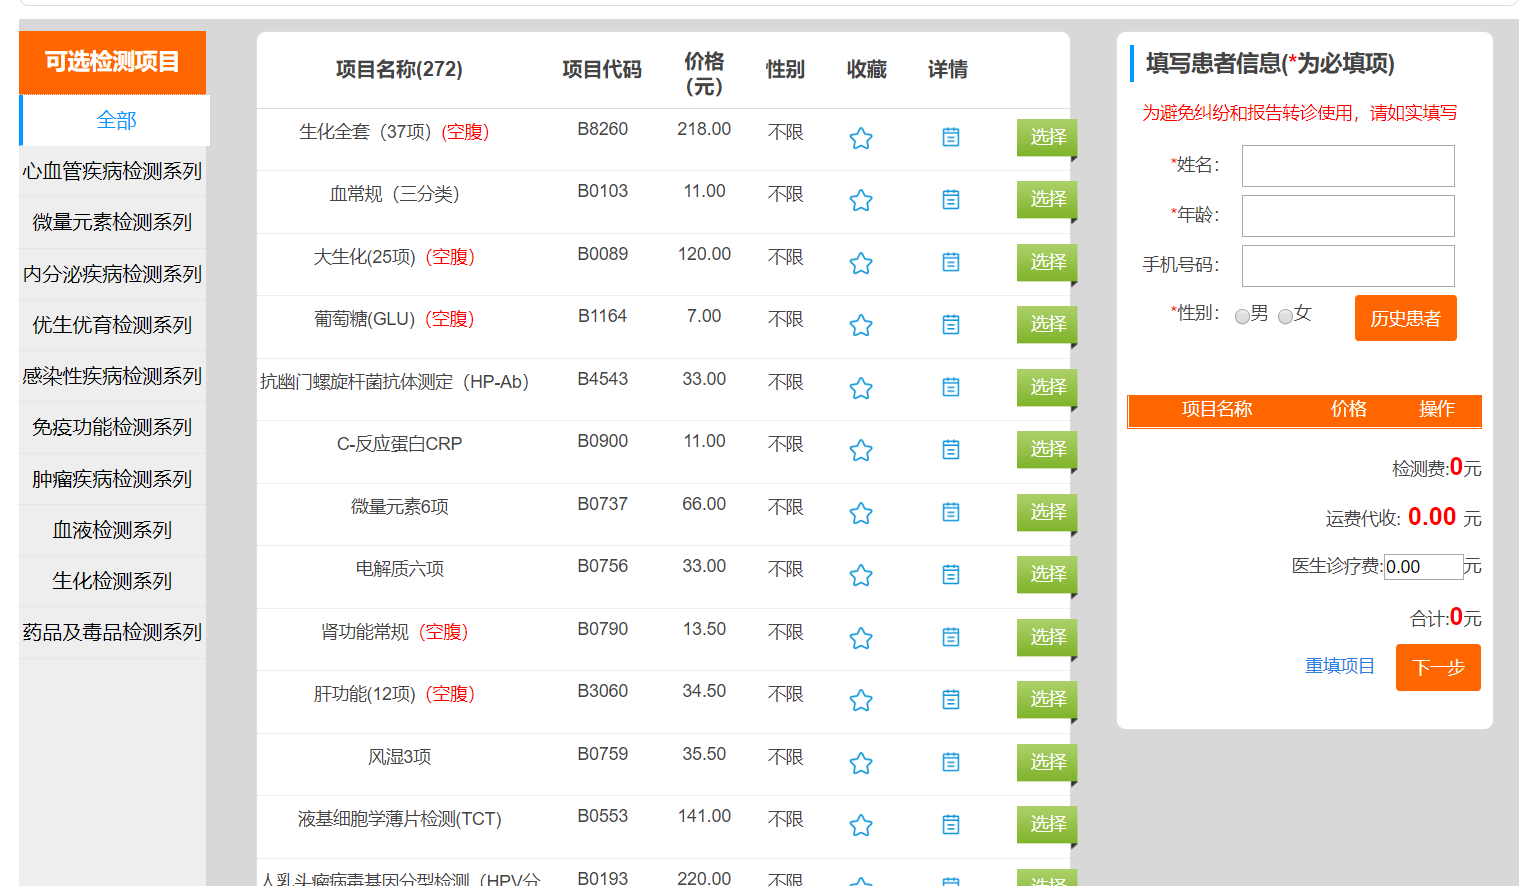Favorite C-反应蛋白CRP star icon
The image size is (1539, 886).
[861, 451]
